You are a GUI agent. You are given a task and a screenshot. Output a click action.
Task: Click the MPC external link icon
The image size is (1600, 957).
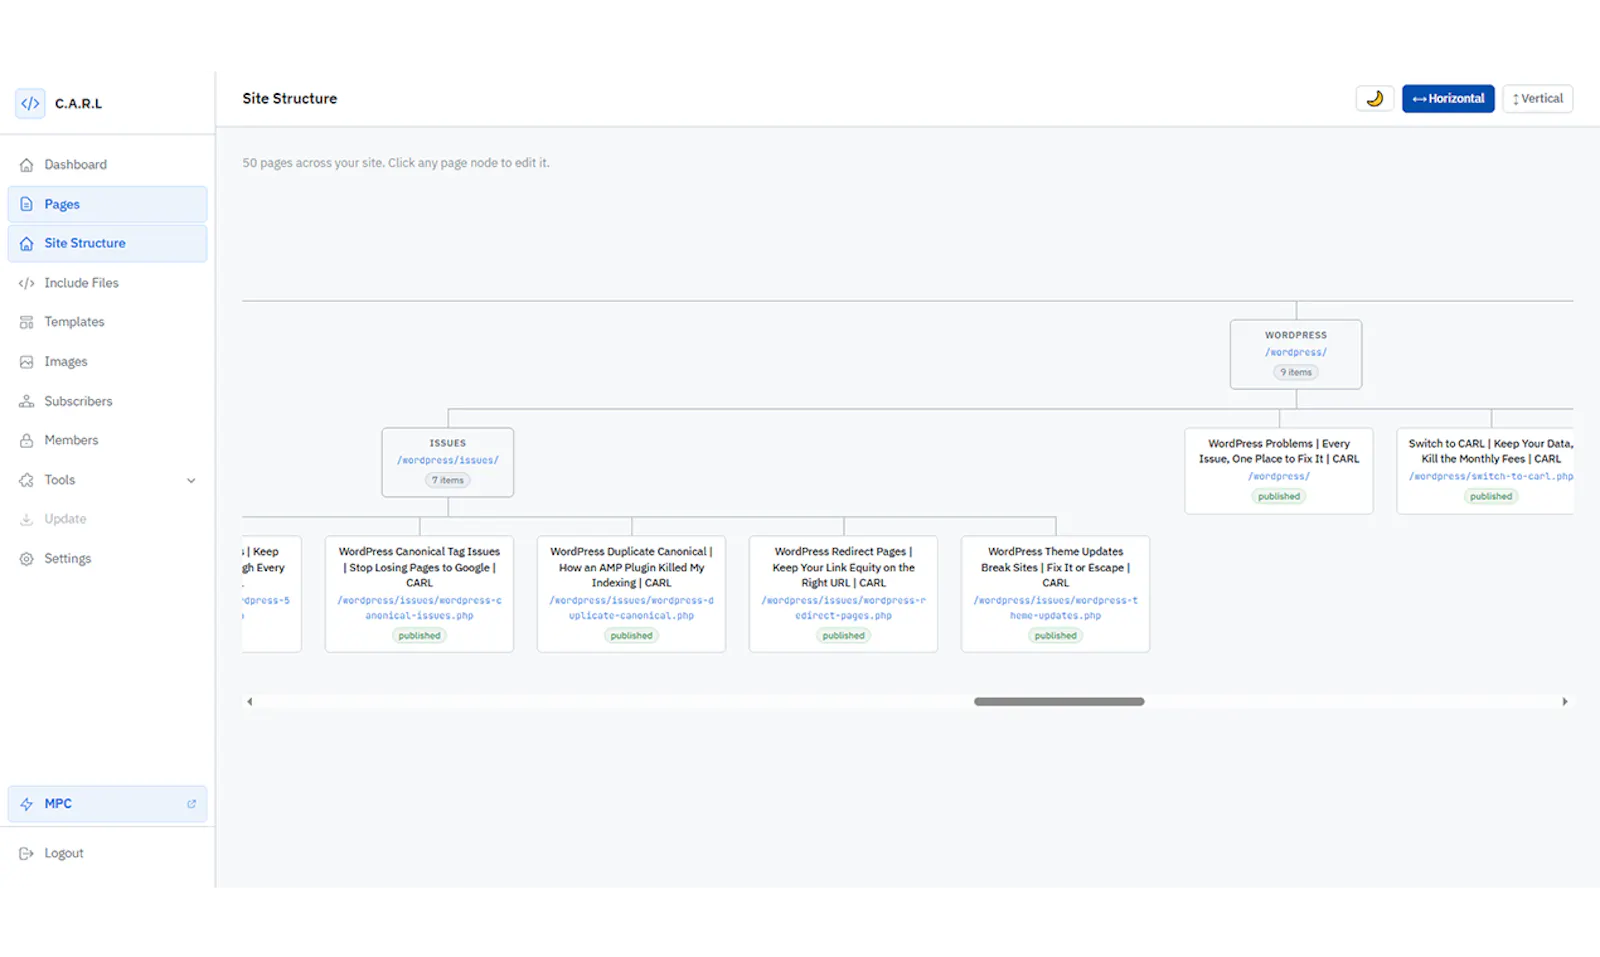click(191, 804)
